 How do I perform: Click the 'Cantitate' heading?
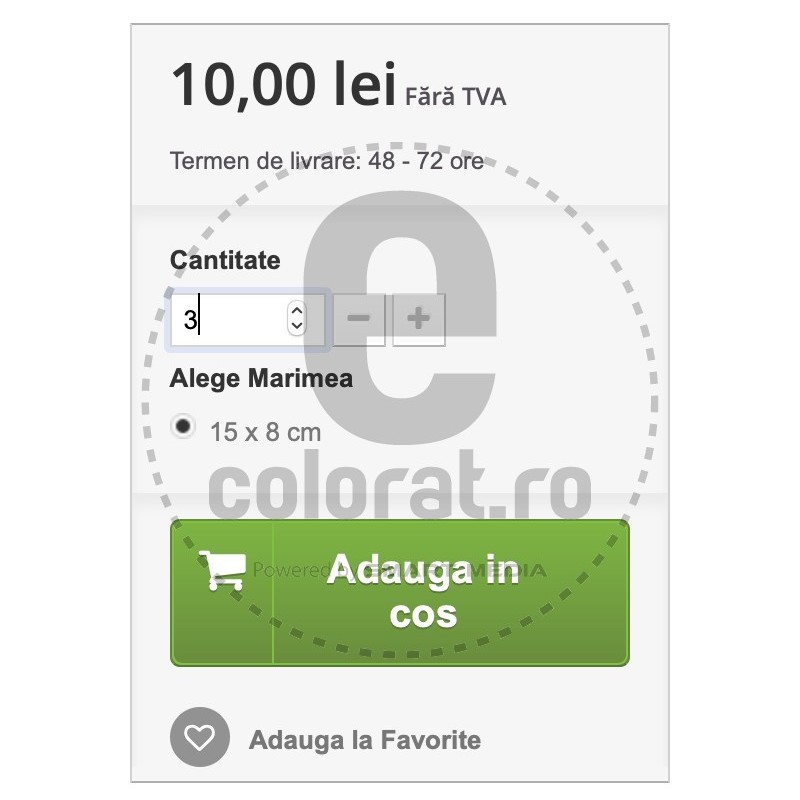pyautogui.click(x=225, y=260)
